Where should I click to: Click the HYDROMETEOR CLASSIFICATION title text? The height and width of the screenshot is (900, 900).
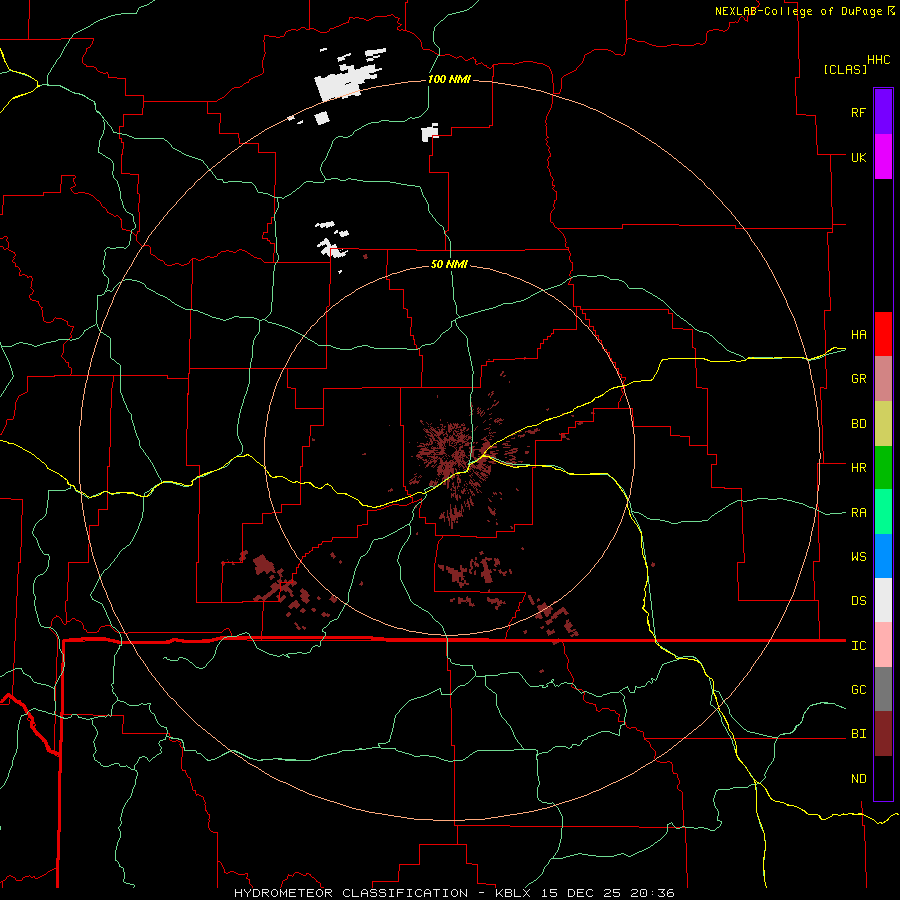pos(351,893)
